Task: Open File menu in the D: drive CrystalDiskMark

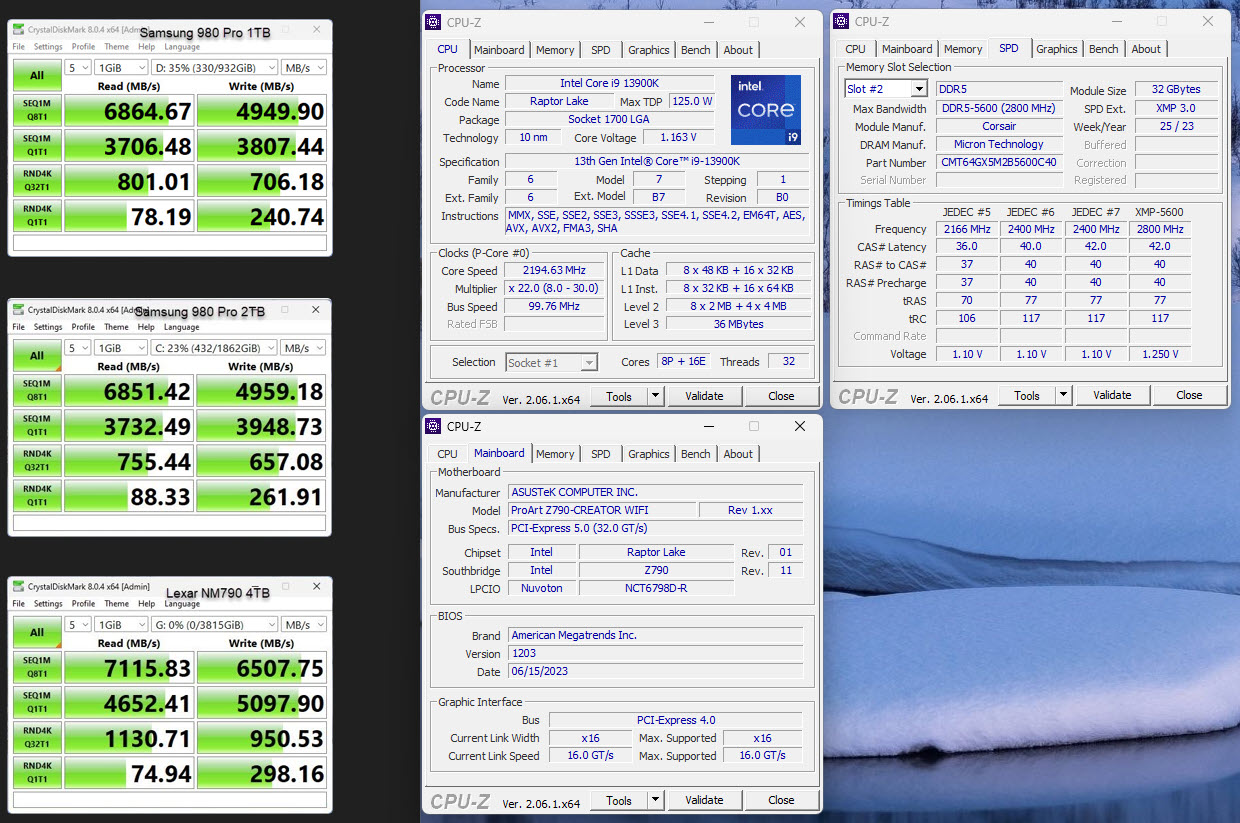Action: tap(19, 47)
